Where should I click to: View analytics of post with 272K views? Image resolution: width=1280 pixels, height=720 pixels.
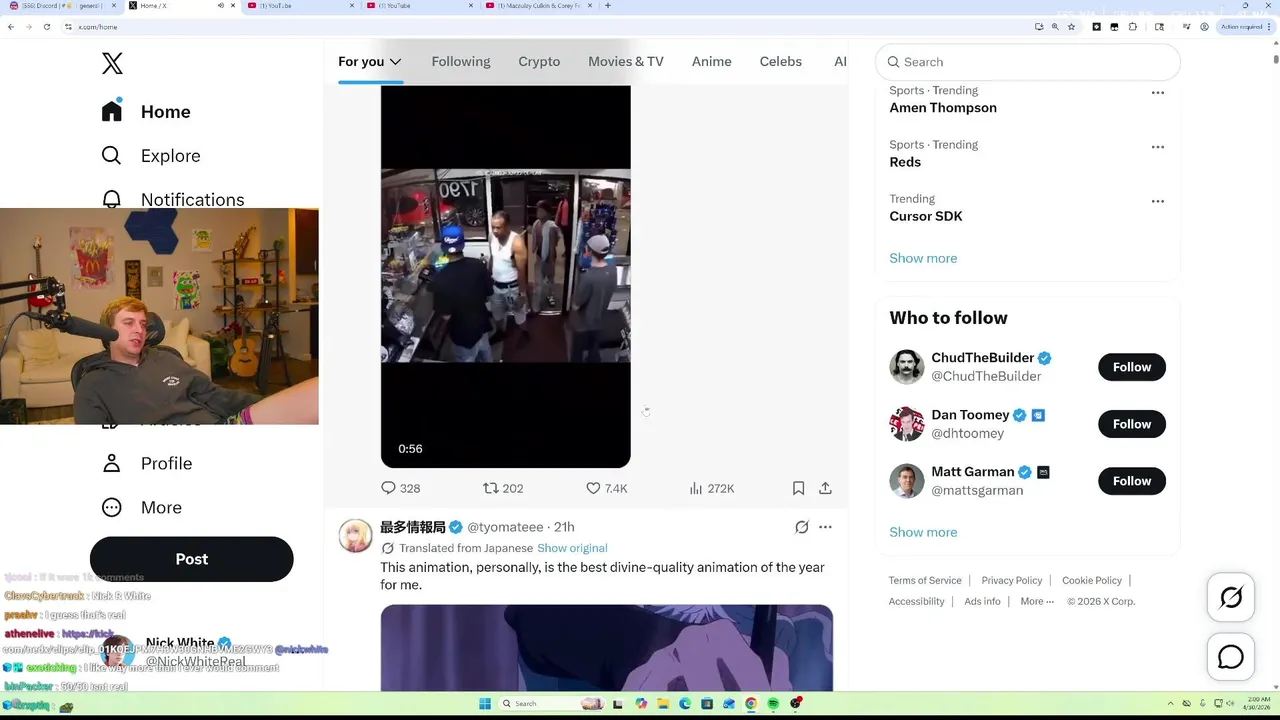[712, 488]
